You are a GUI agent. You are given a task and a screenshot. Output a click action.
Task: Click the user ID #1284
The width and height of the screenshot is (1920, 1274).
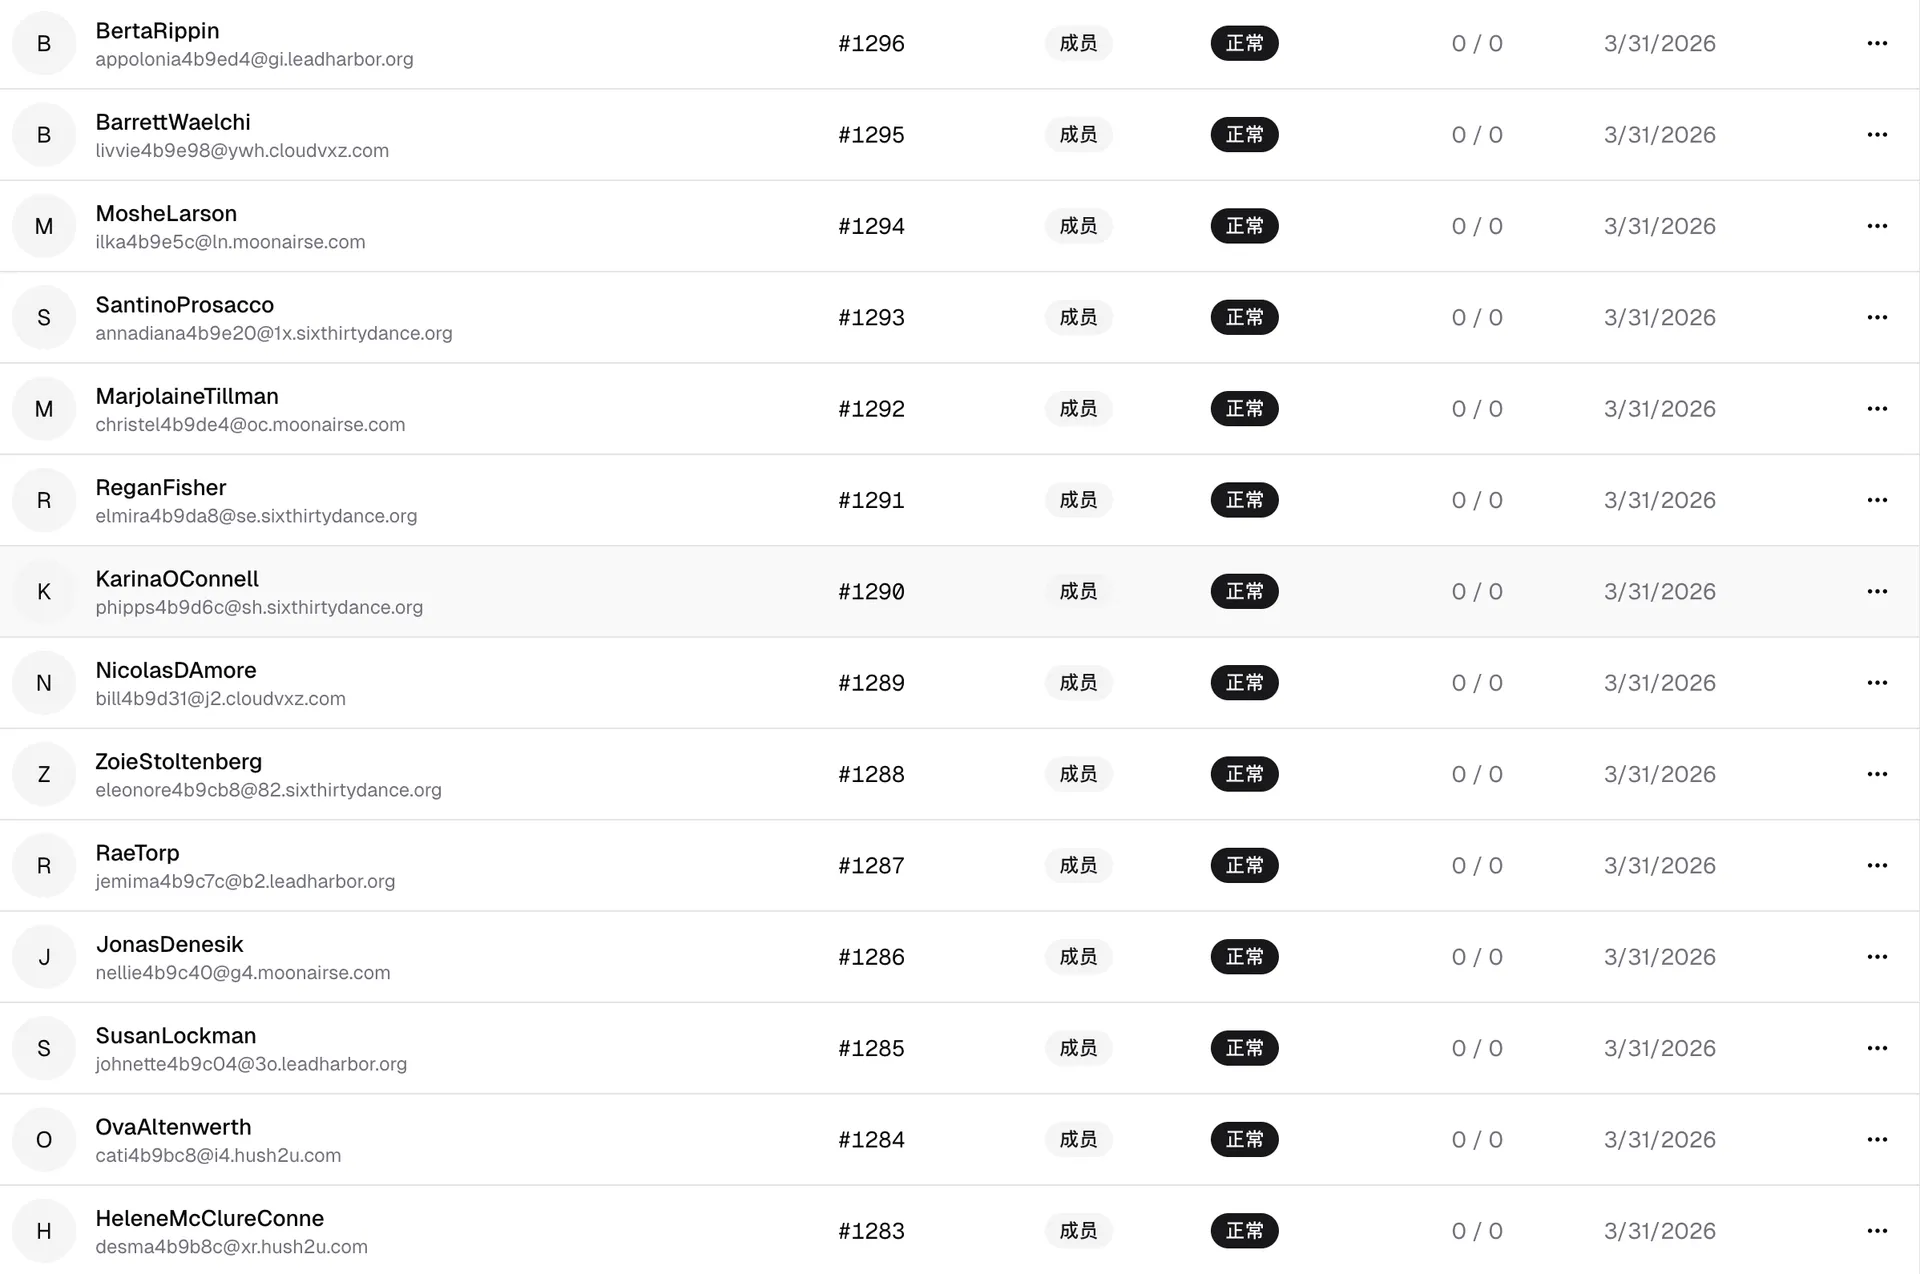871,1140
